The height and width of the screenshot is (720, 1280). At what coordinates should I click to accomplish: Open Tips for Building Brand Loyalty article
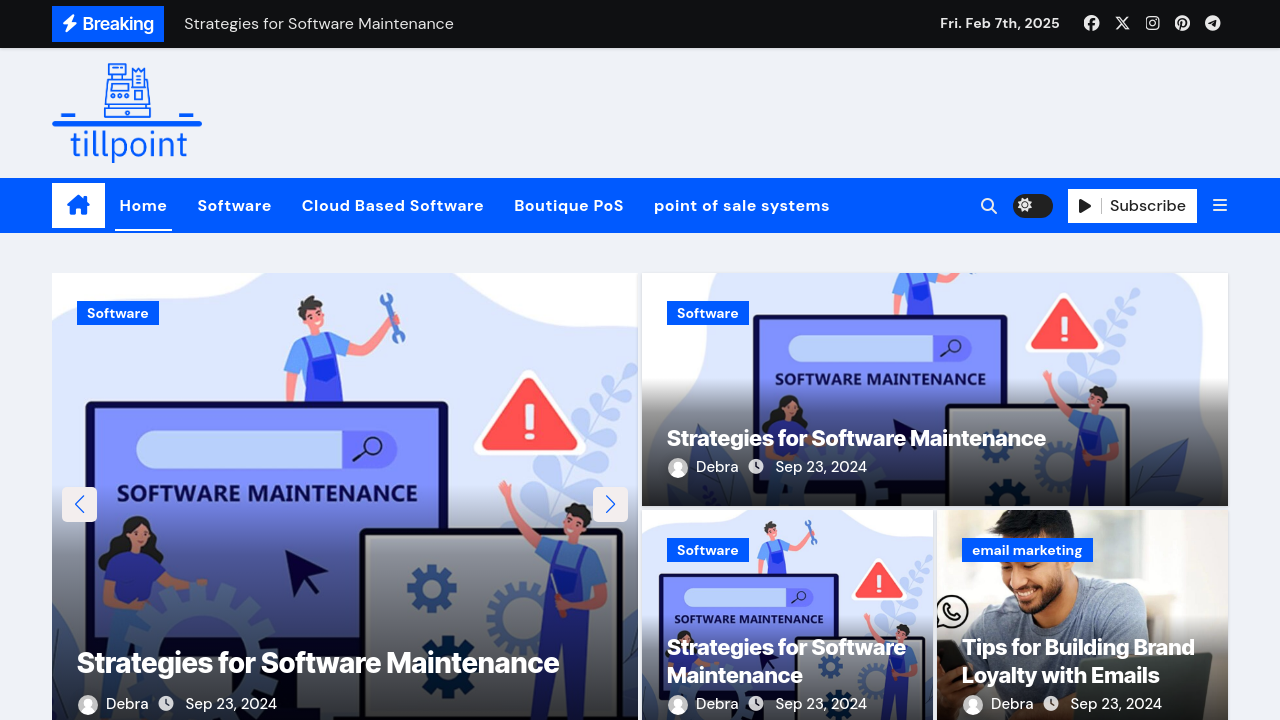(x=1077, y=661)
